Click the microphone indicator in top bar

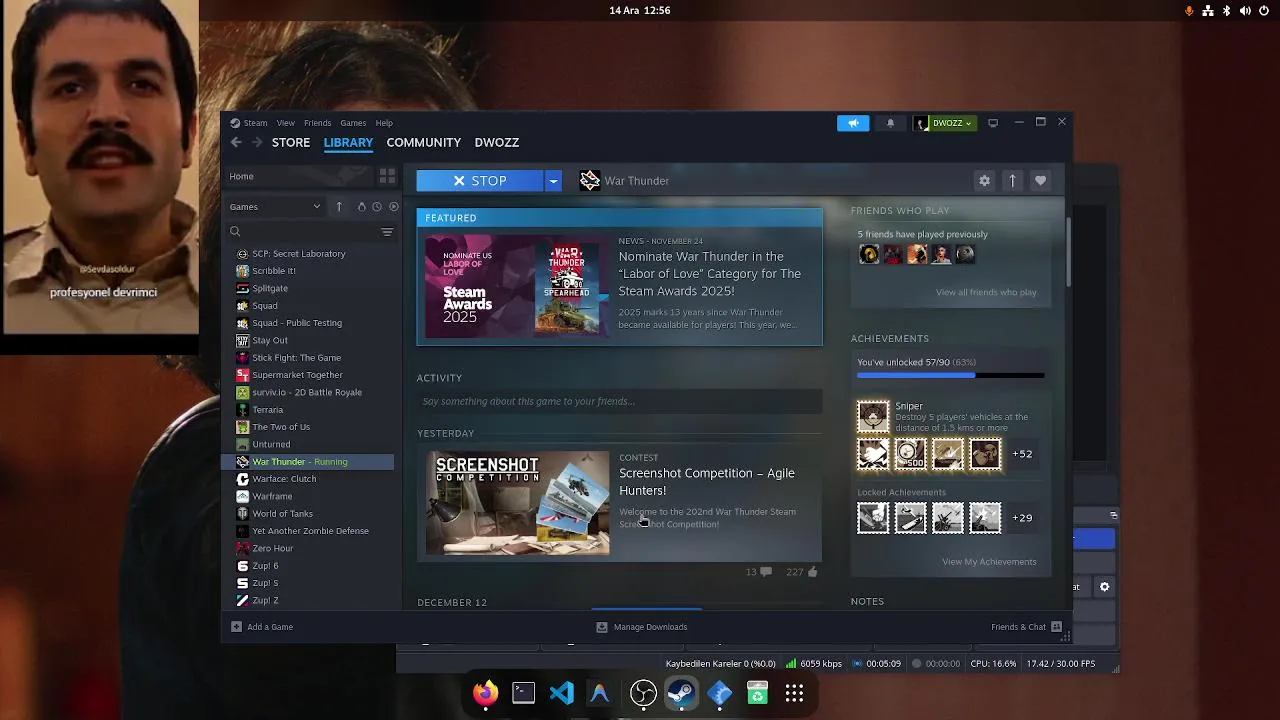1189,10
